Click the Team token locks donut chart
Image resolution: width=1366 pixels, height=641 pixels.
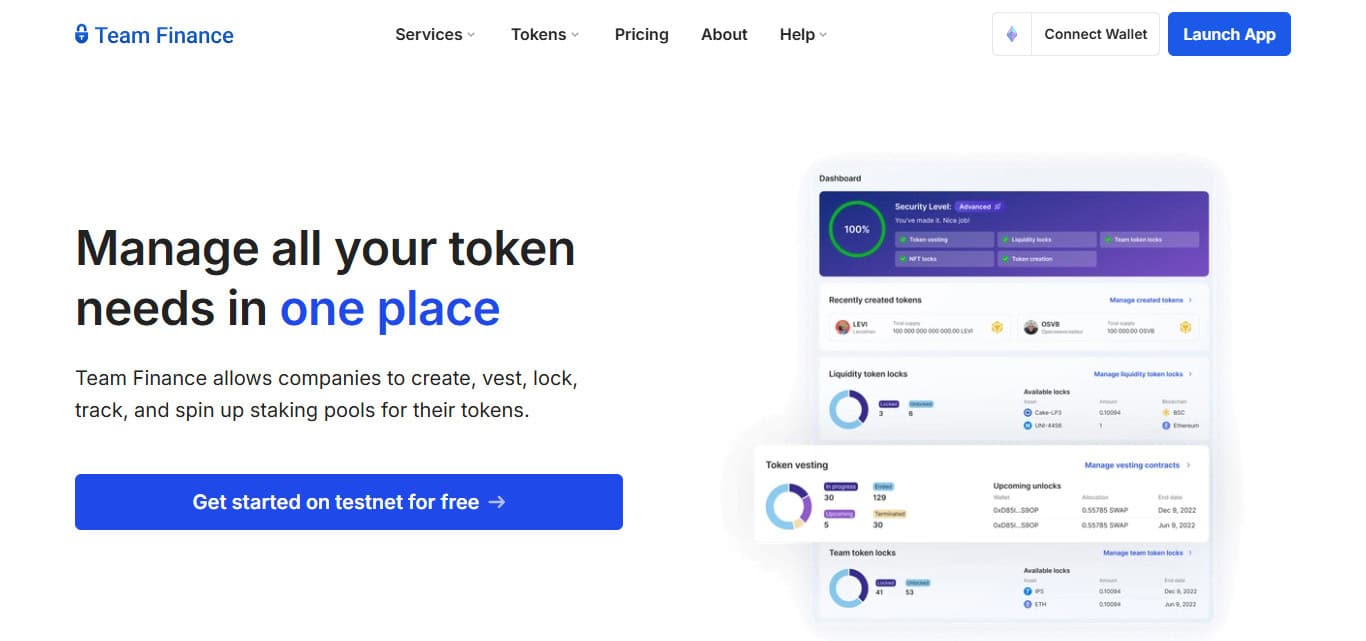849,588
